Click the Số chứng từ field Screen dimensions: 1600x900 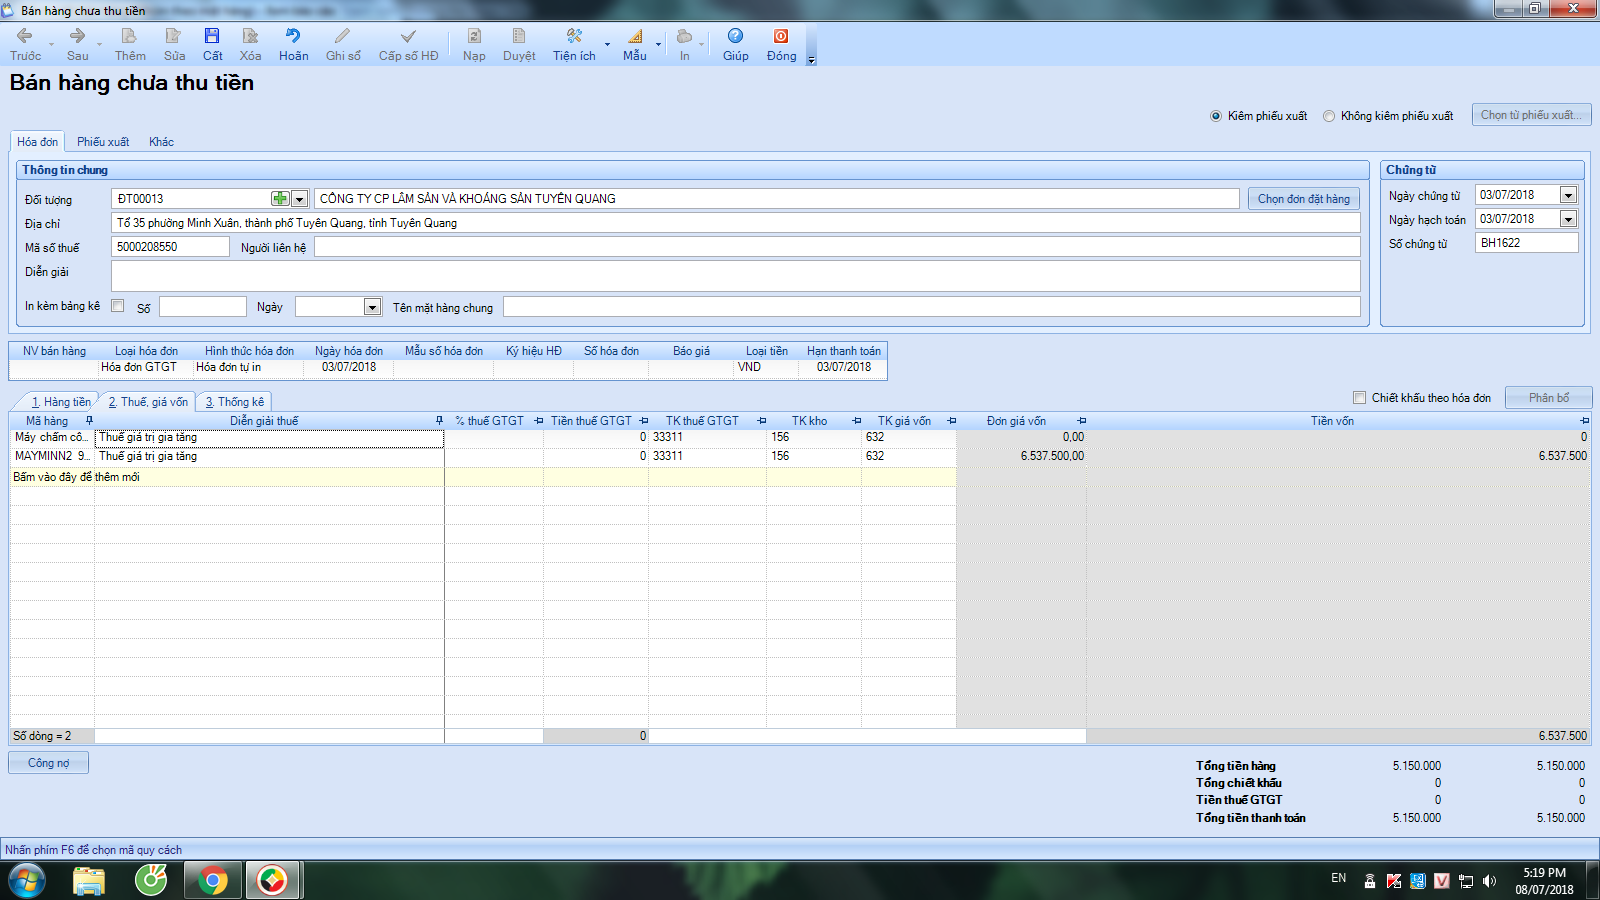[1526, 243]
